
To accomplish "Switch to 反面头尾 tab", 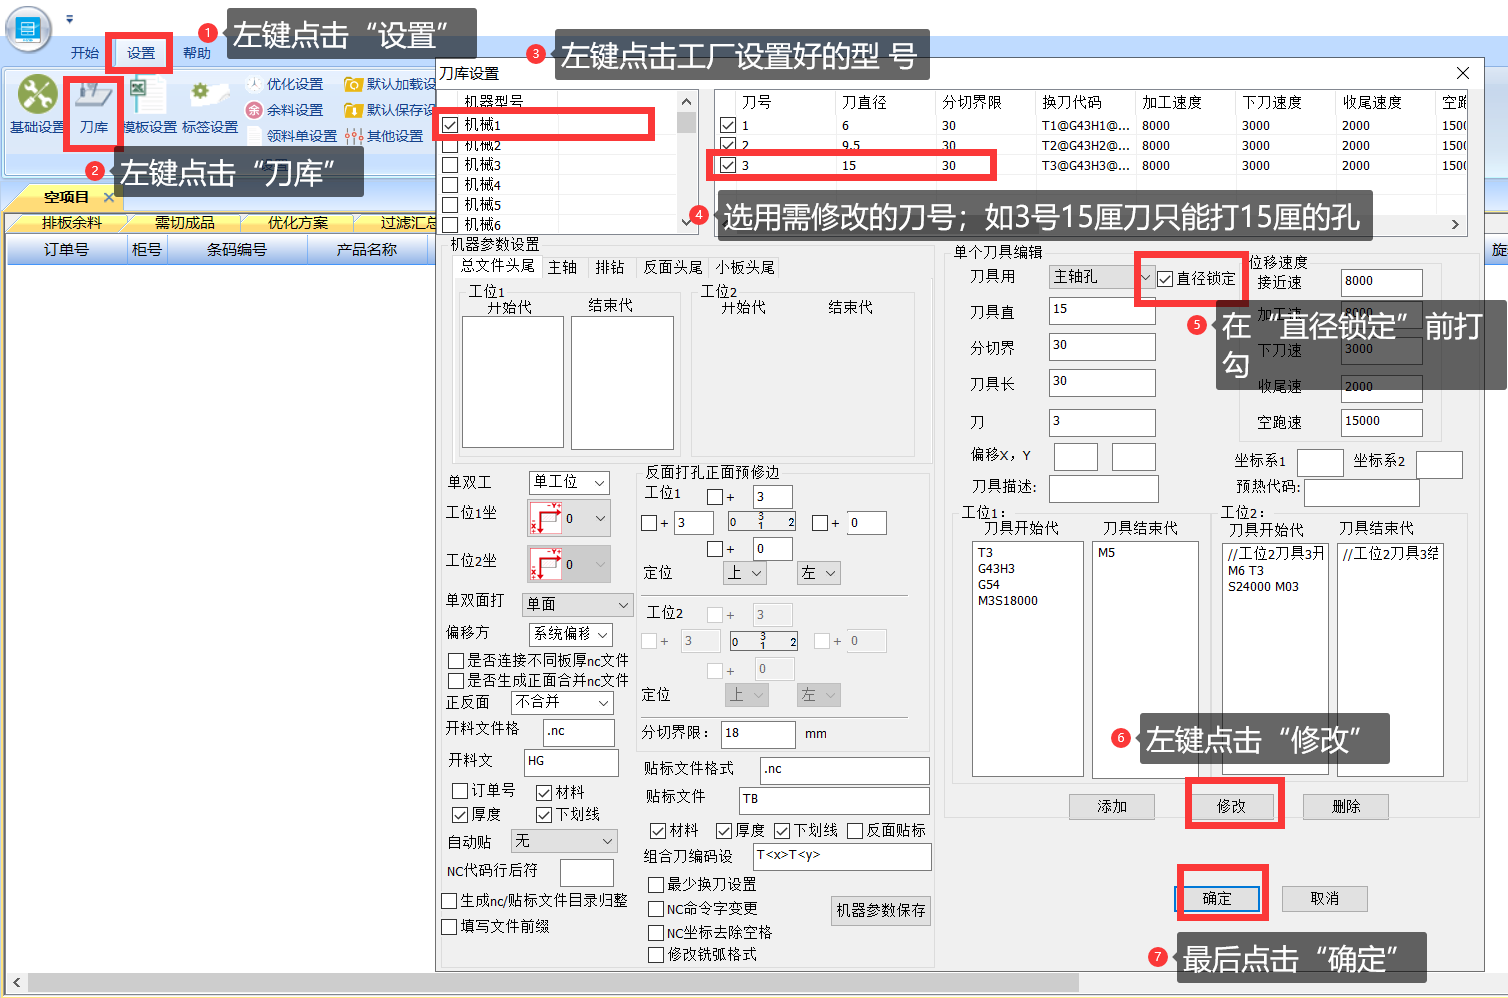I will pos(673,267).
